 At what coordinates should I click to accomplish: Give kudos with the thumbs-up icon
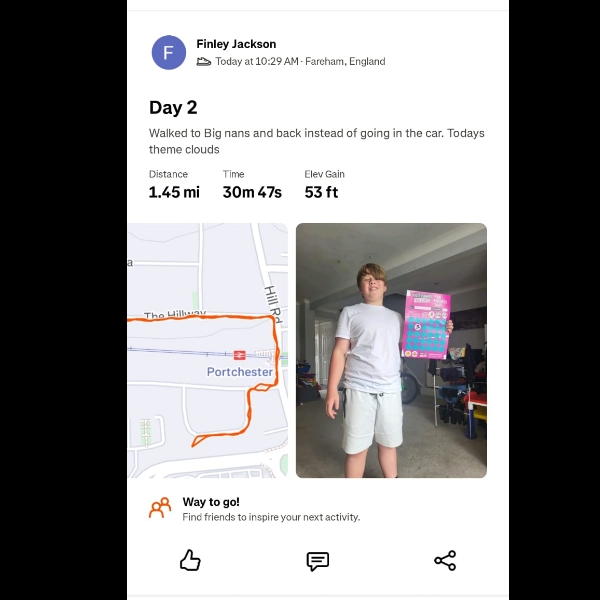(x=190, y=561)
